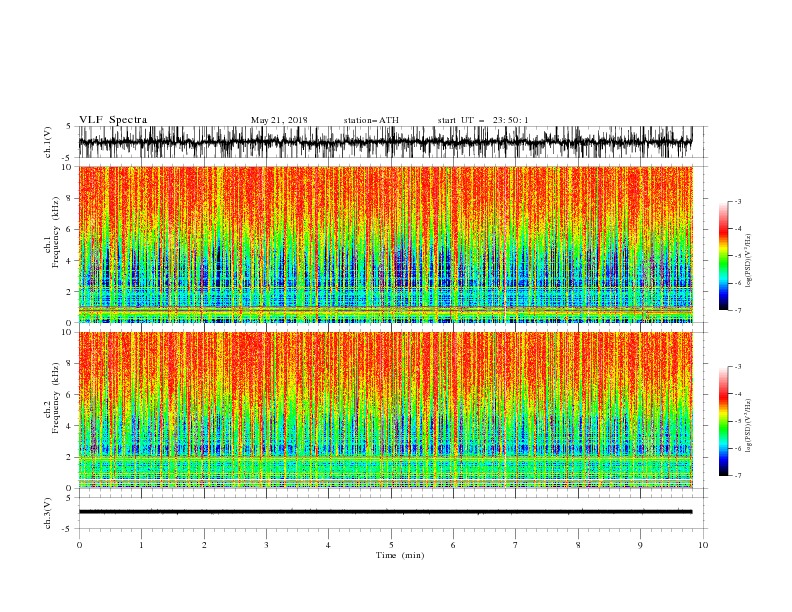Click the ch.1 color scale bar

point(724,256)
